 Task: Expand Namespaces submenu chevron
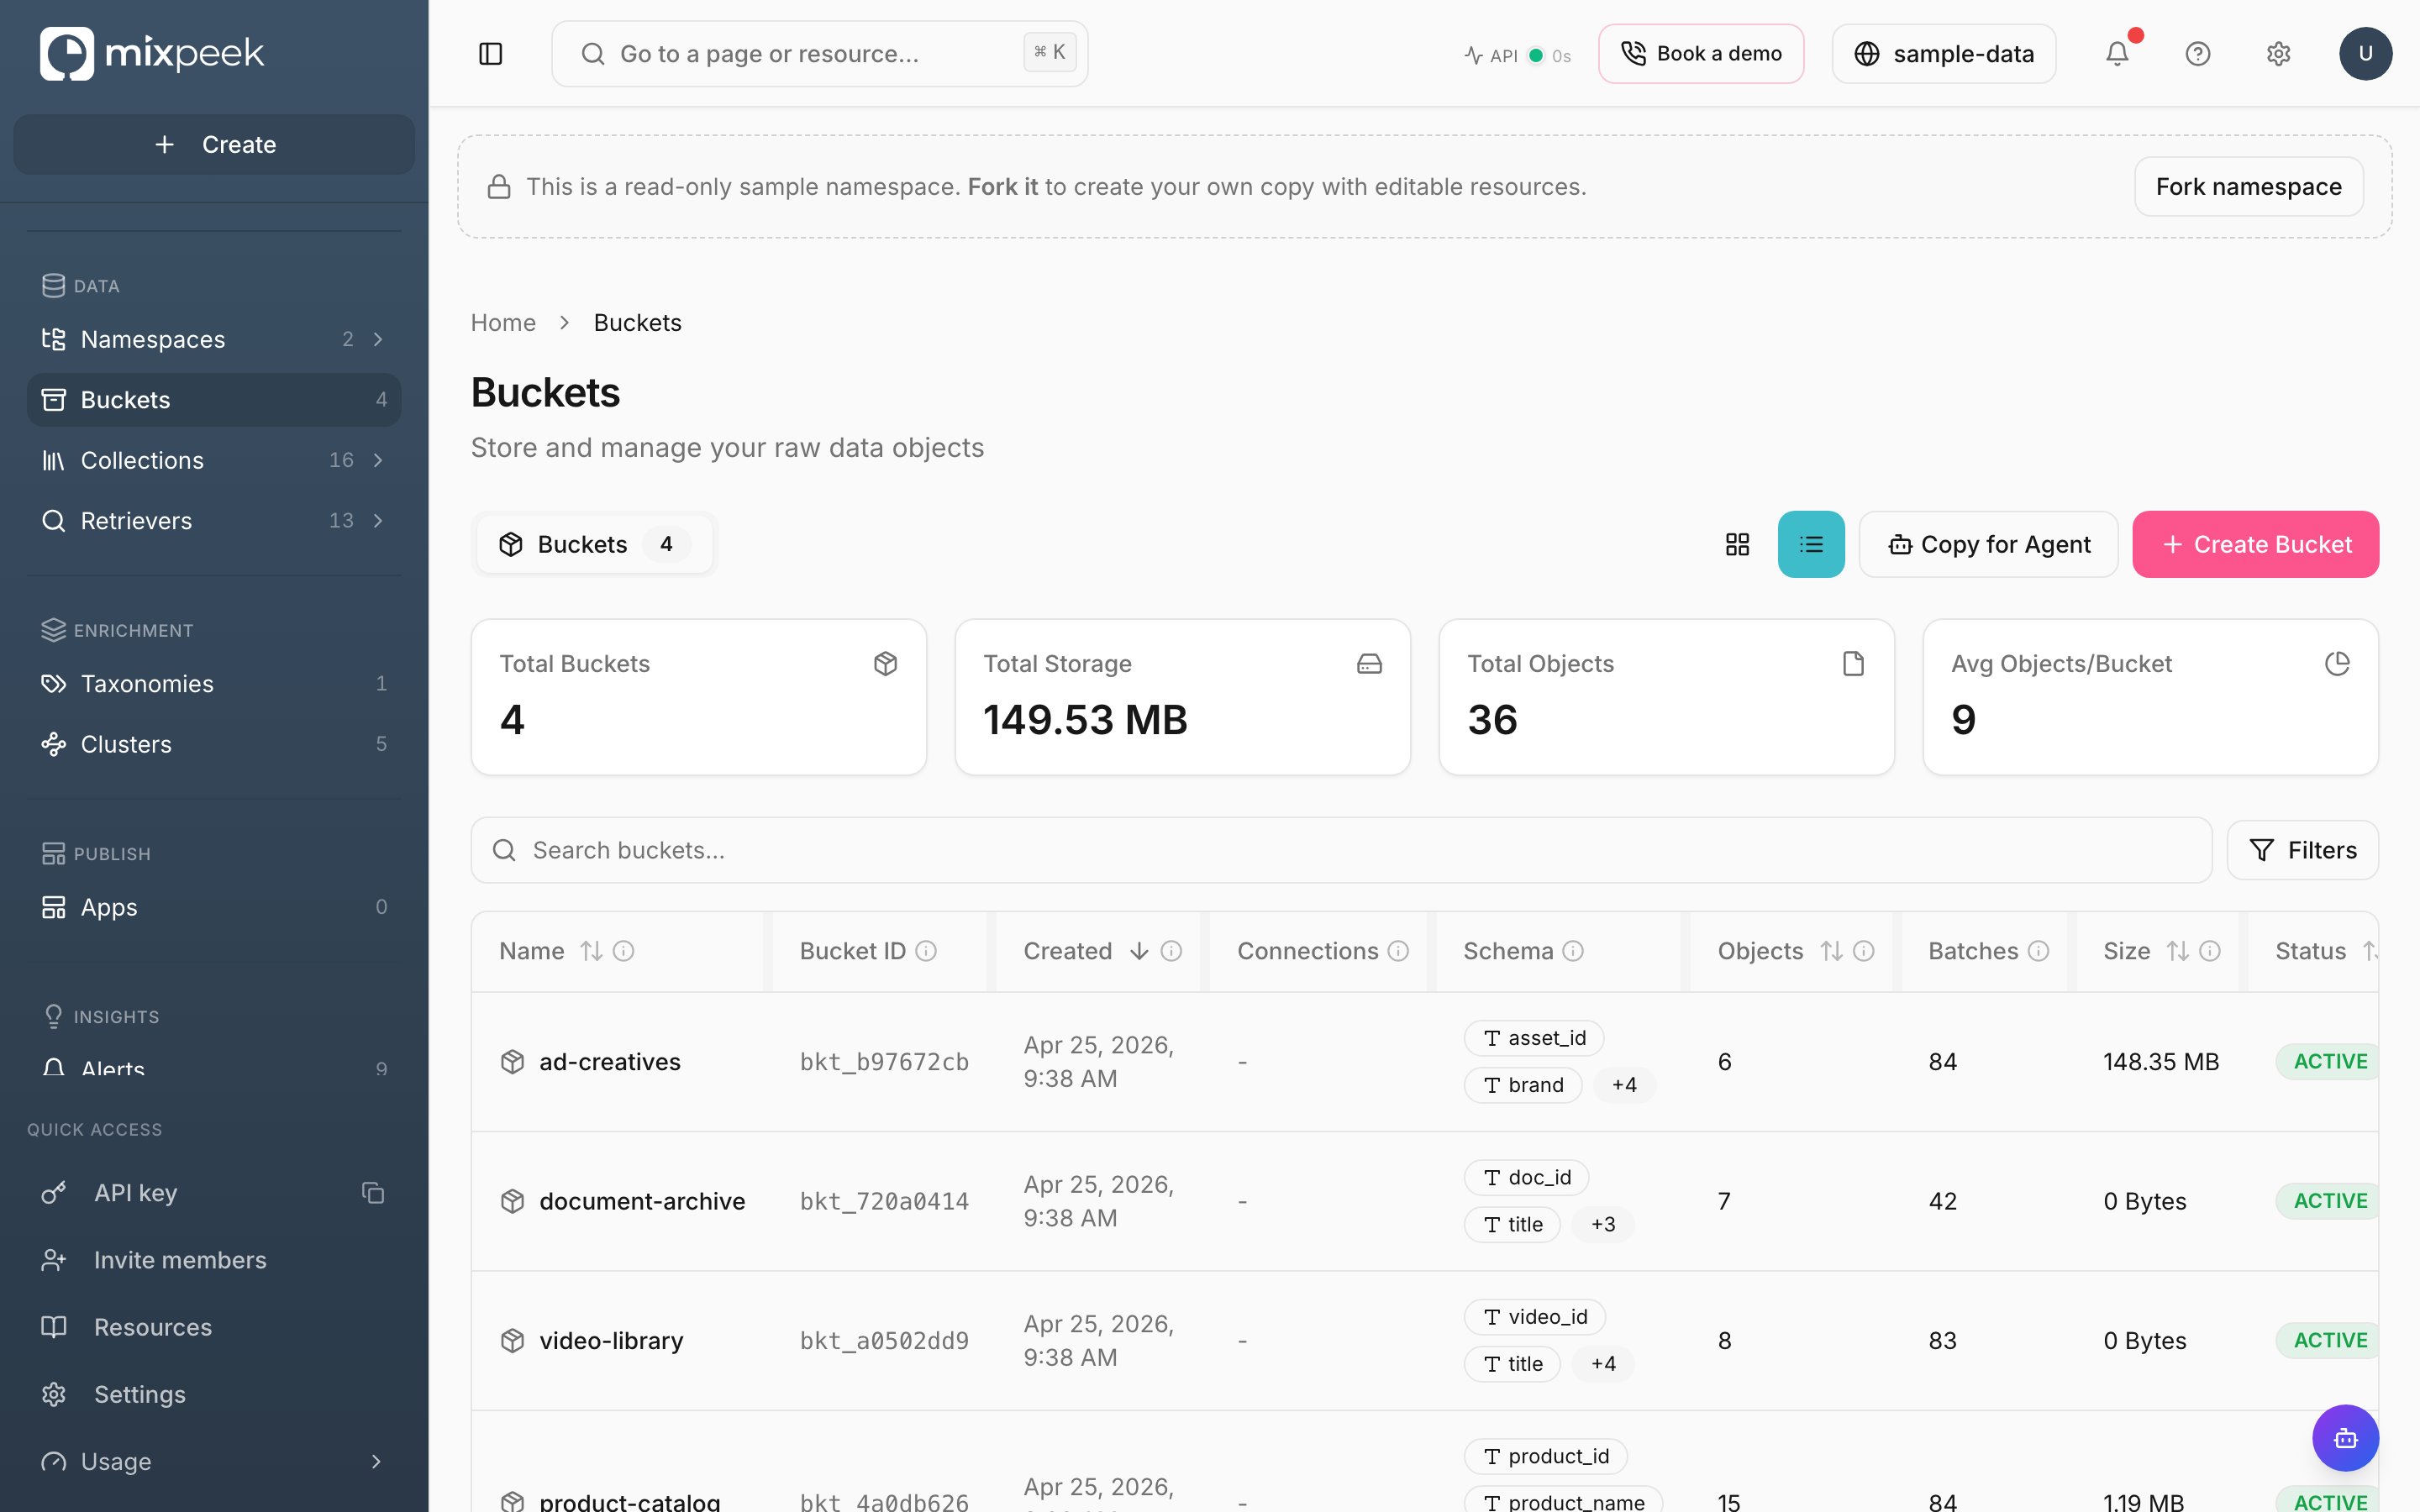[x=378, y=340]
